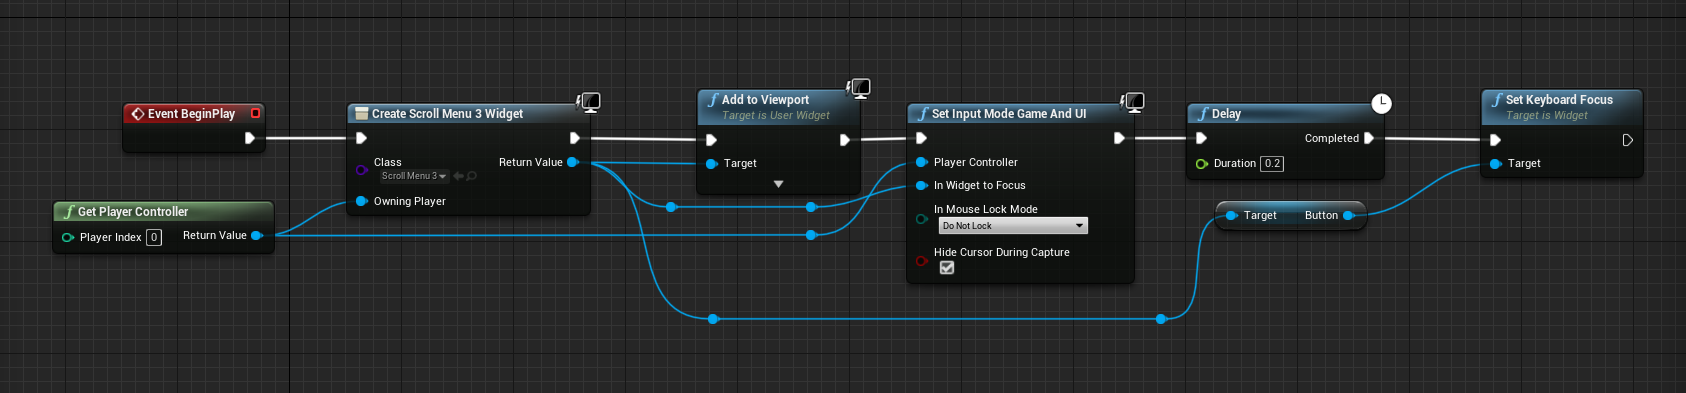
Task: Select the Get Player Controller node header
Action: pyautogui.click(x=163, y=211)
